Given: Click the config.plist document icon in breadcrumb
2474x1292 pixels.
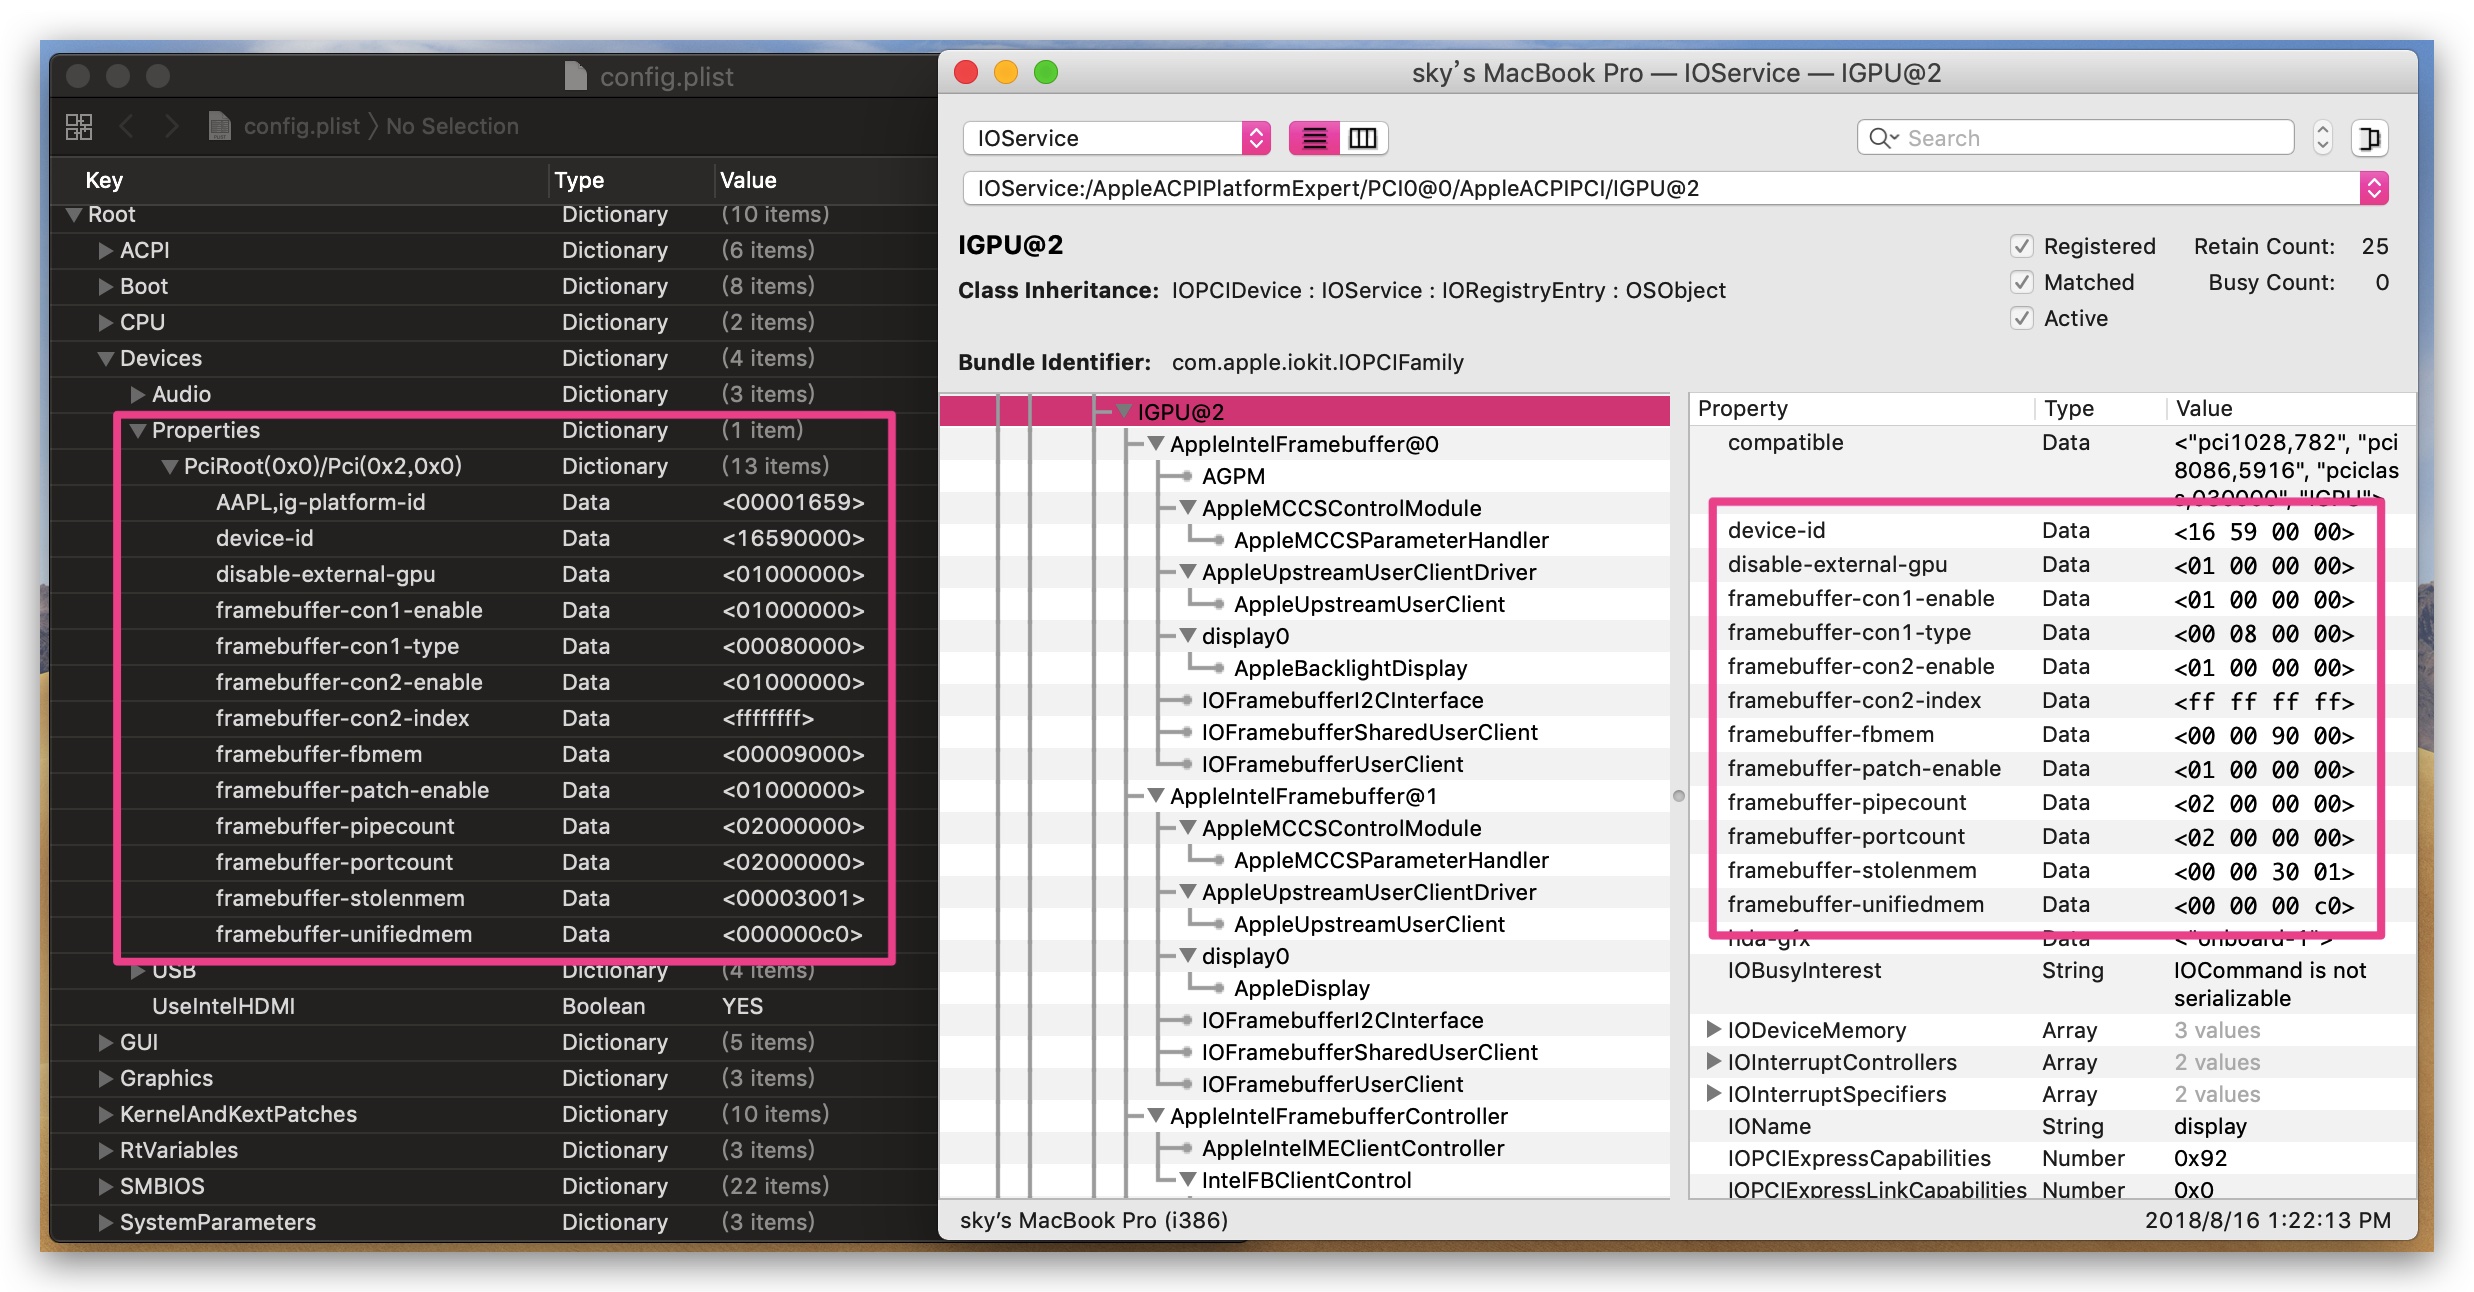Looking at the screenshot, I should coord(219,126).
